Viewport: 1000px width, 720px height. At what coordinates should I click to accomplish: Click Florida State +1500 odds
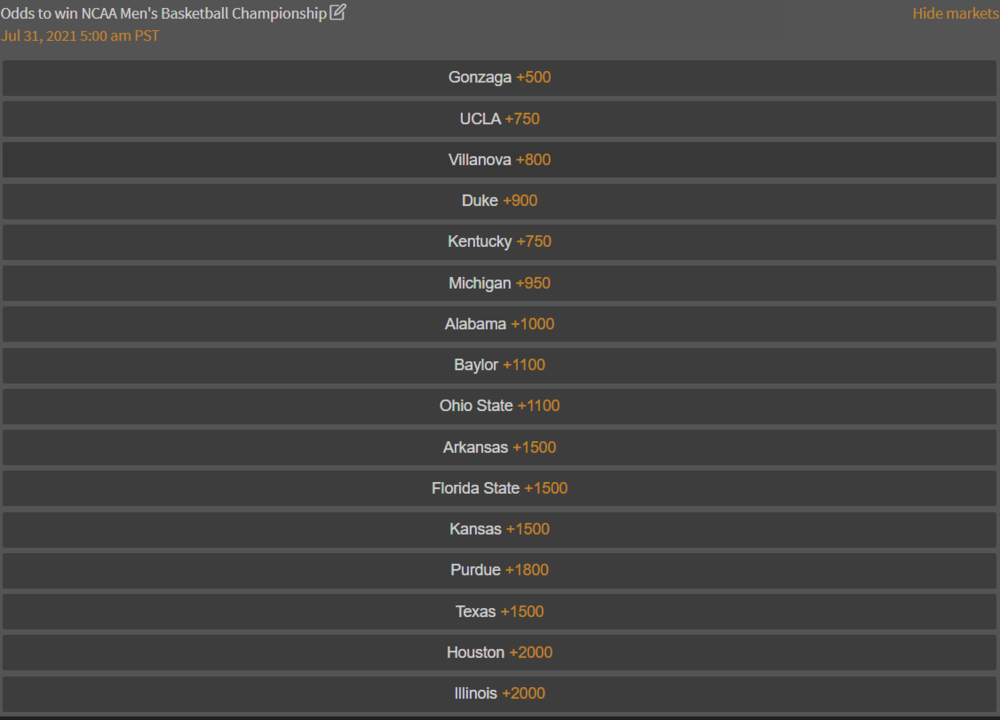(x=499, y=488)
